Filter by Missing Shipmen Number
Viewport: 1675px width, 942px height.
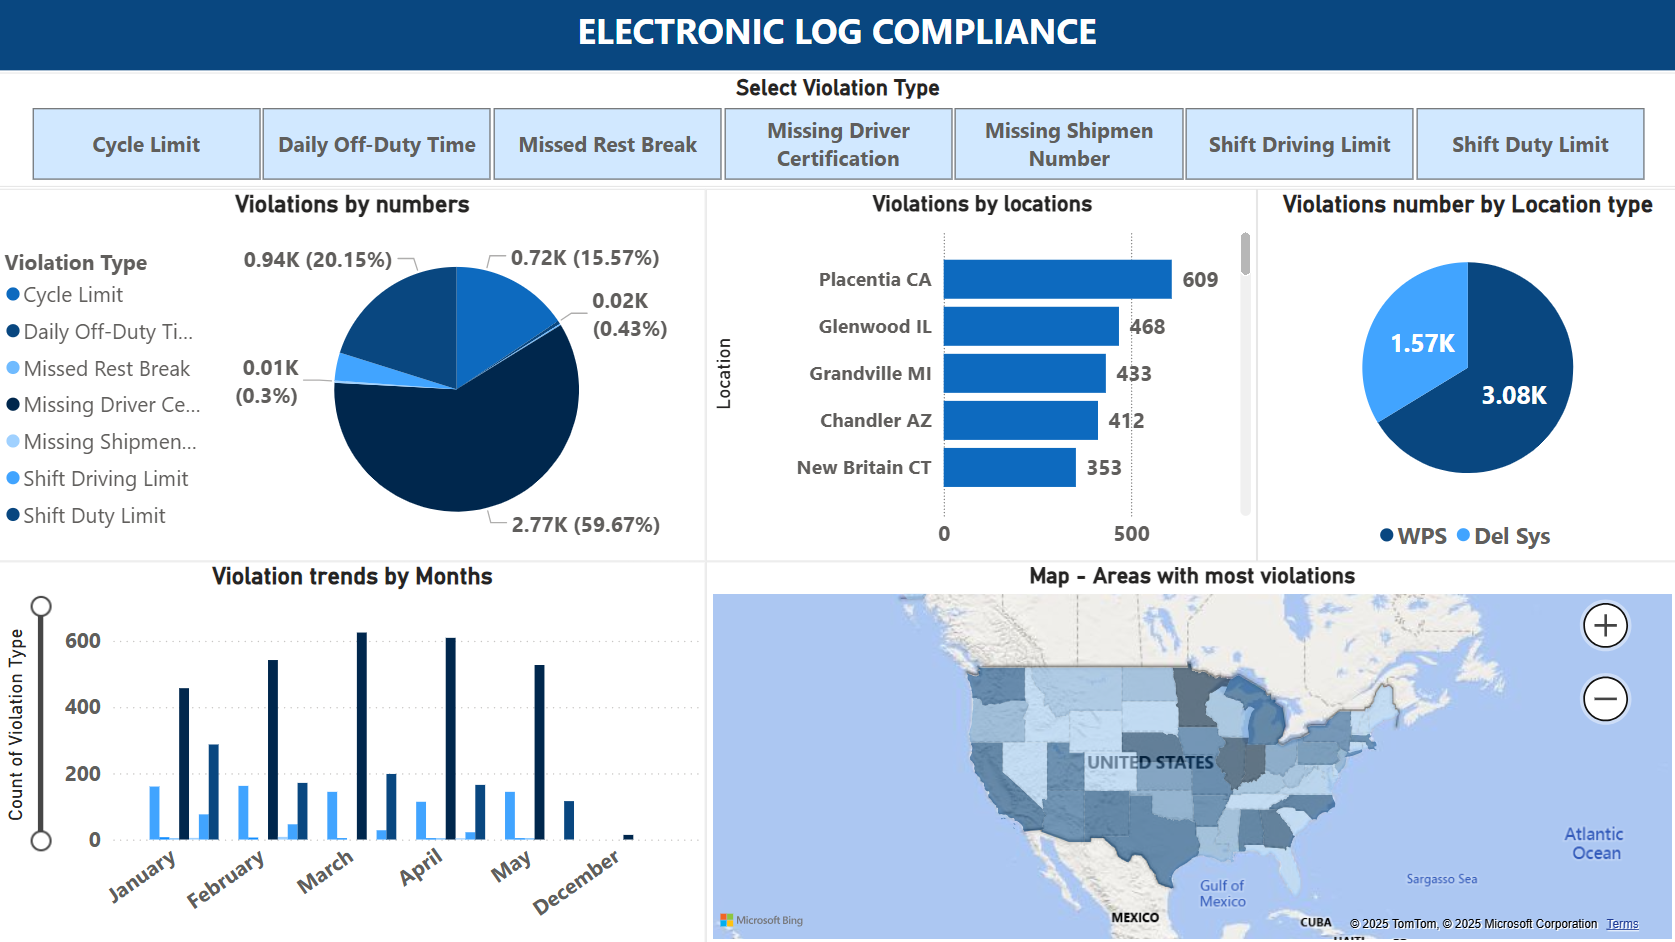tap(1068, 145)
